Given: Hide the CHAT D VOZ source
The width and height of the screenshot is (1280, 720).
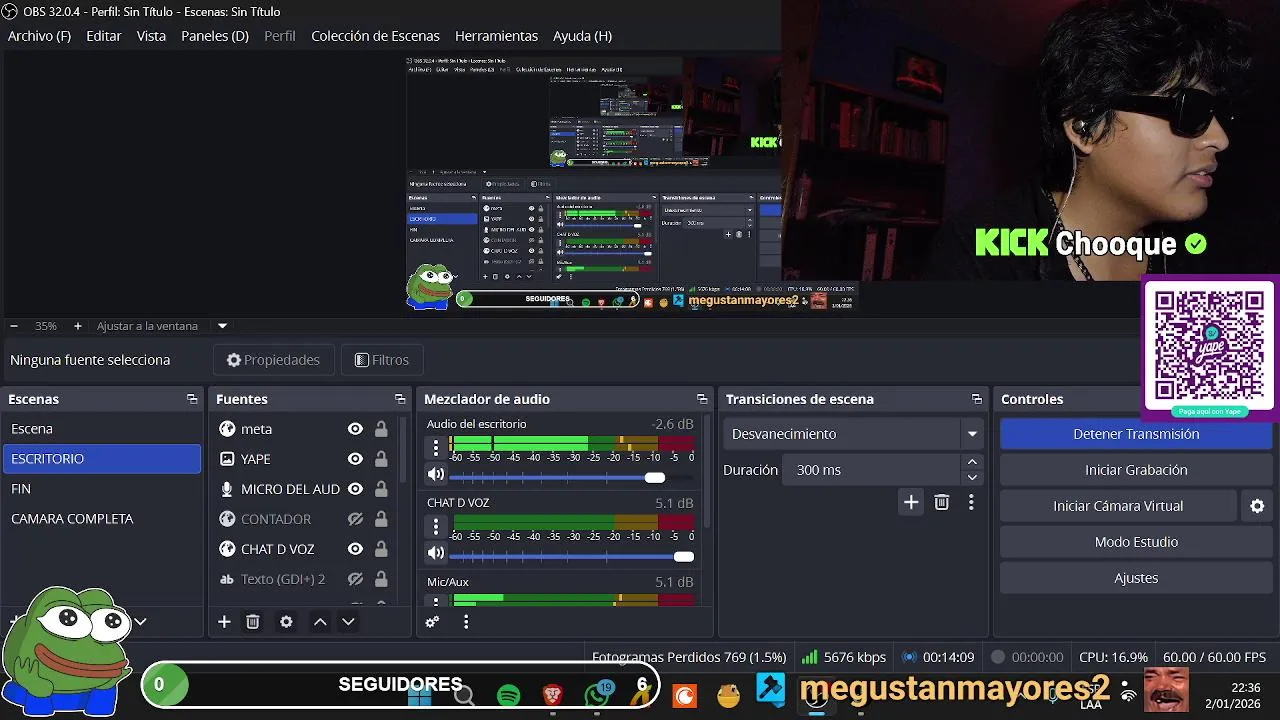Looking at the screenshot, I should tap(355, 549).
